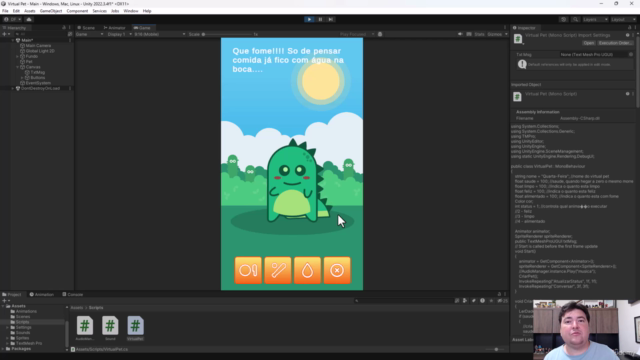This screenshot has height=360, width=640.
Task: Expand the Buttons object
Action: coord(22,78)
